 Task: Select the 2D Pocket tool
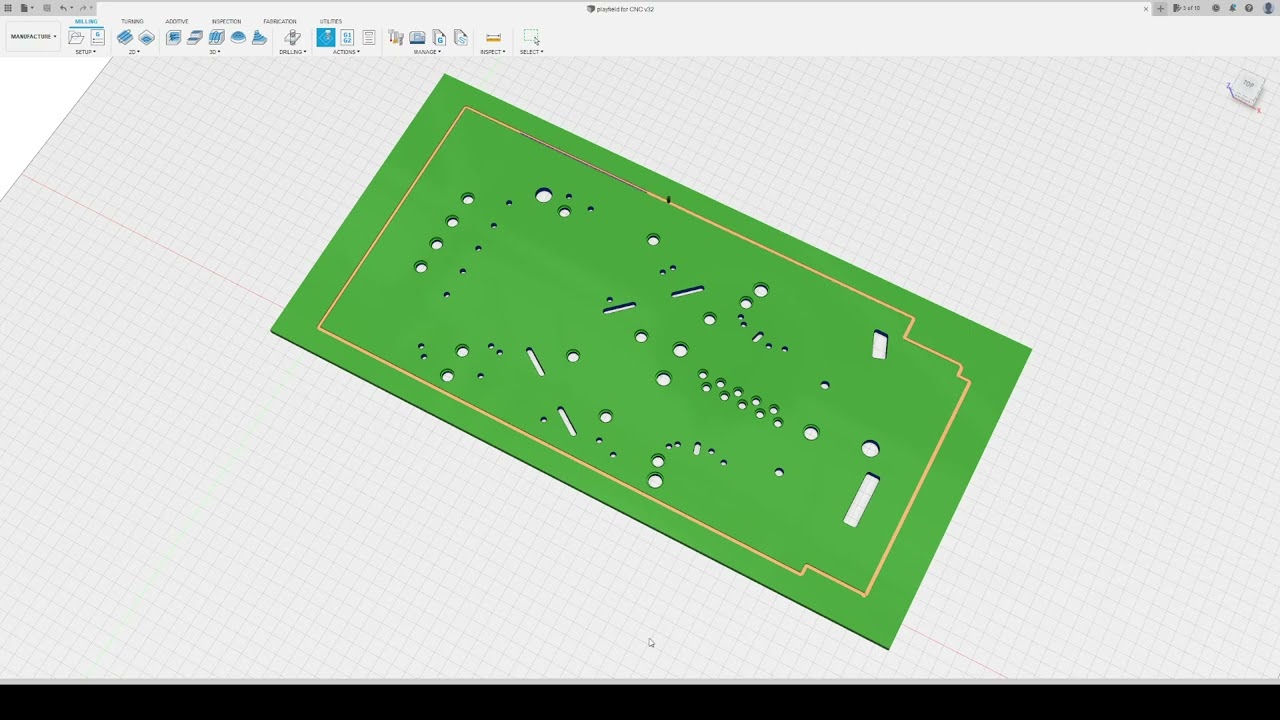[147, 38]
